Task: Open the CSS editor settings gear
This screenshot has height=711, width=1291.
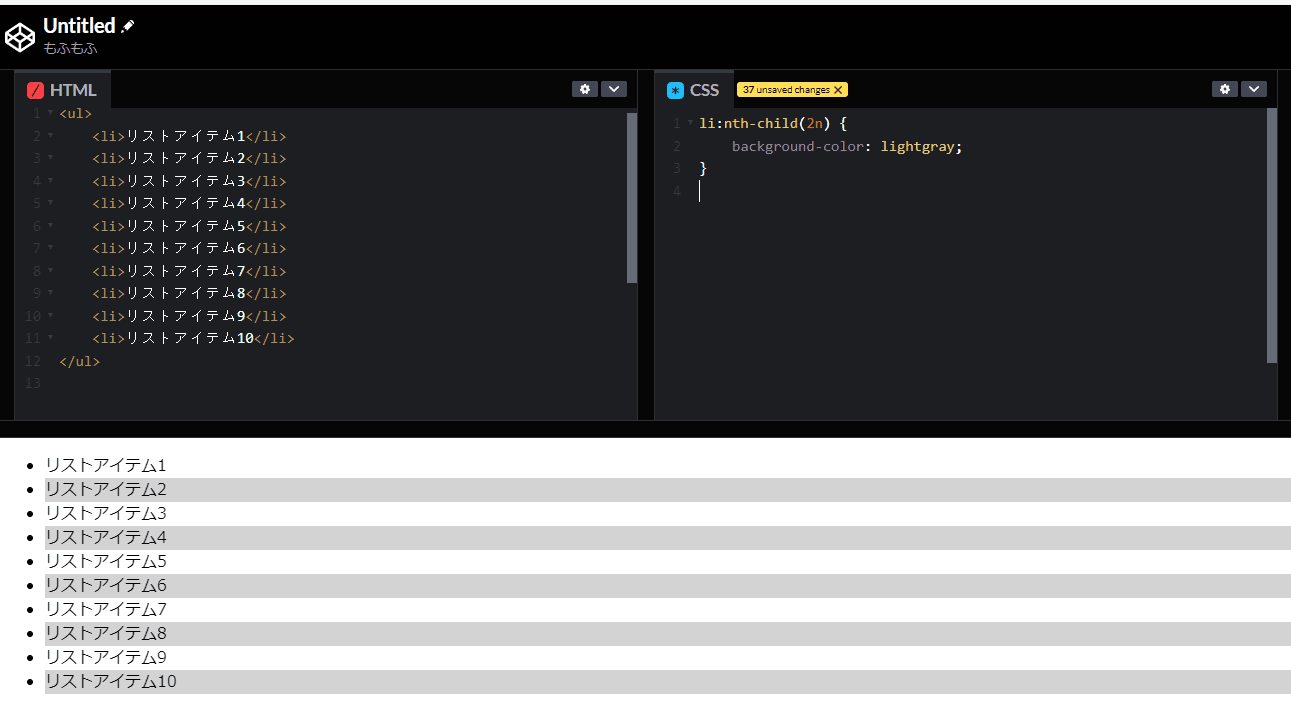Action: 1225,89
